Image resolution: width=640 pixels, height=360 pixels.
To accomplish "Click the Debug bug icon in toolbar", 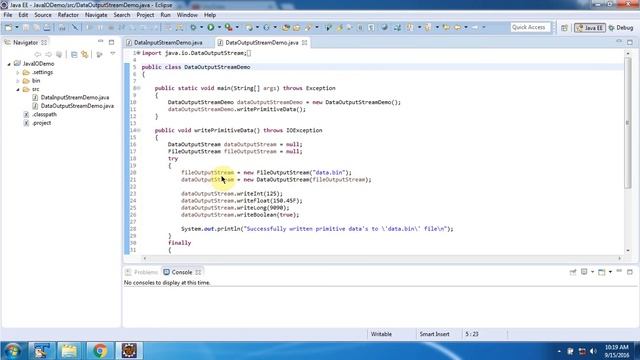I will coord(193,27).
